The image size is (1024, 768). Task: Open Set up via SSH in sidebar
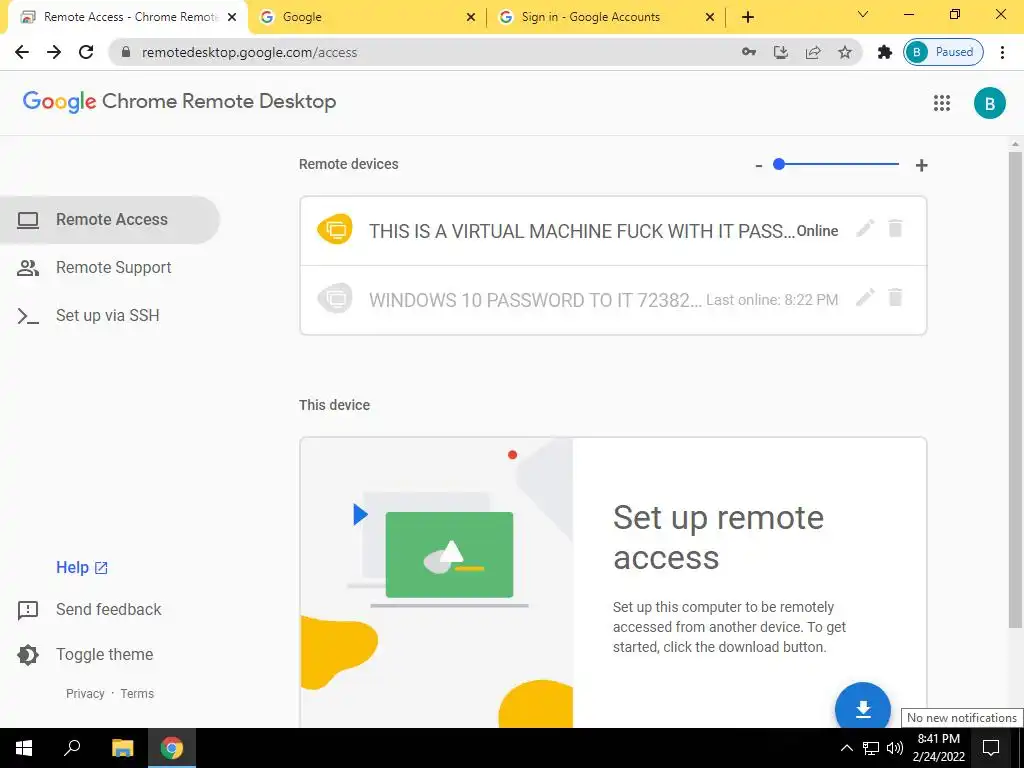(110, 315)
